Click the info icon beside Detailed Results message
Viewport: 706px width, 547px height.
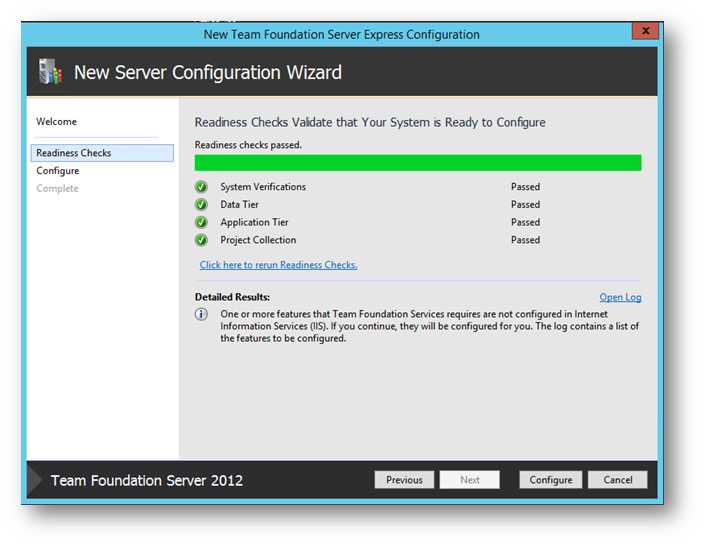pyautogui.click(x=201, y=314)
